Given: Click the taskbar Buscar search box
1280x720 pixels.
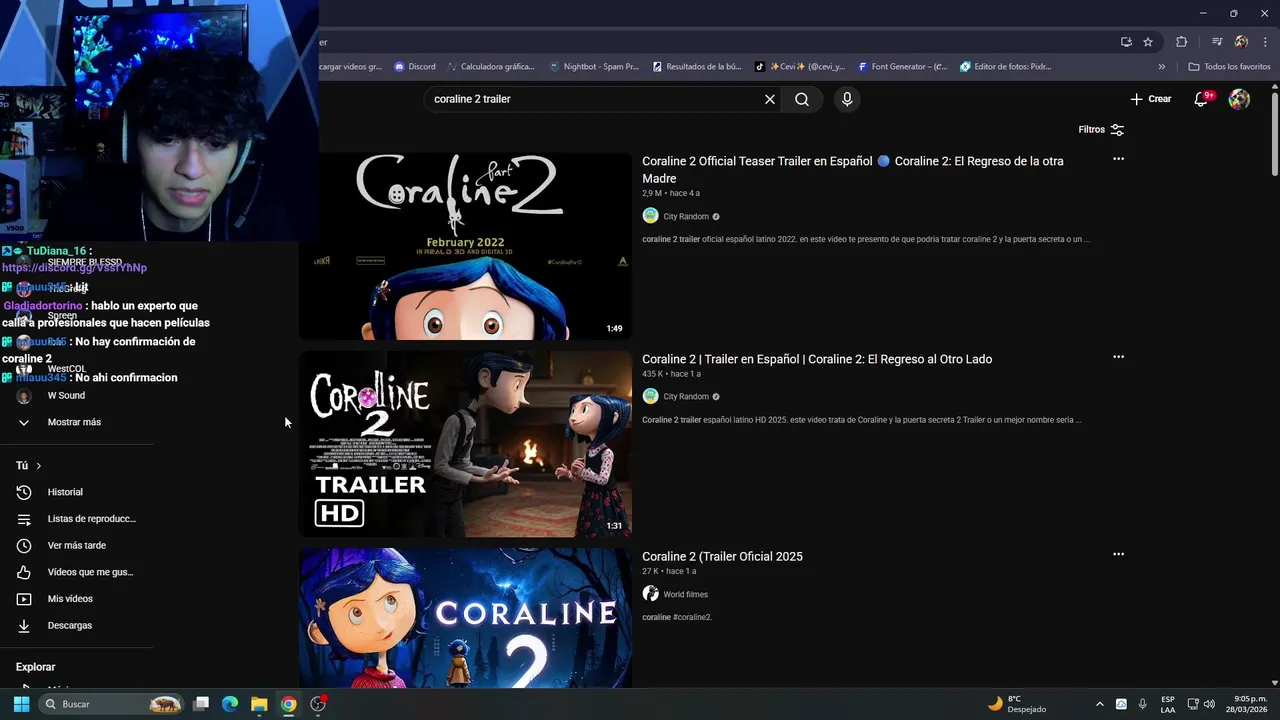Looking at the screenshot, I should (x=112, y=704).
